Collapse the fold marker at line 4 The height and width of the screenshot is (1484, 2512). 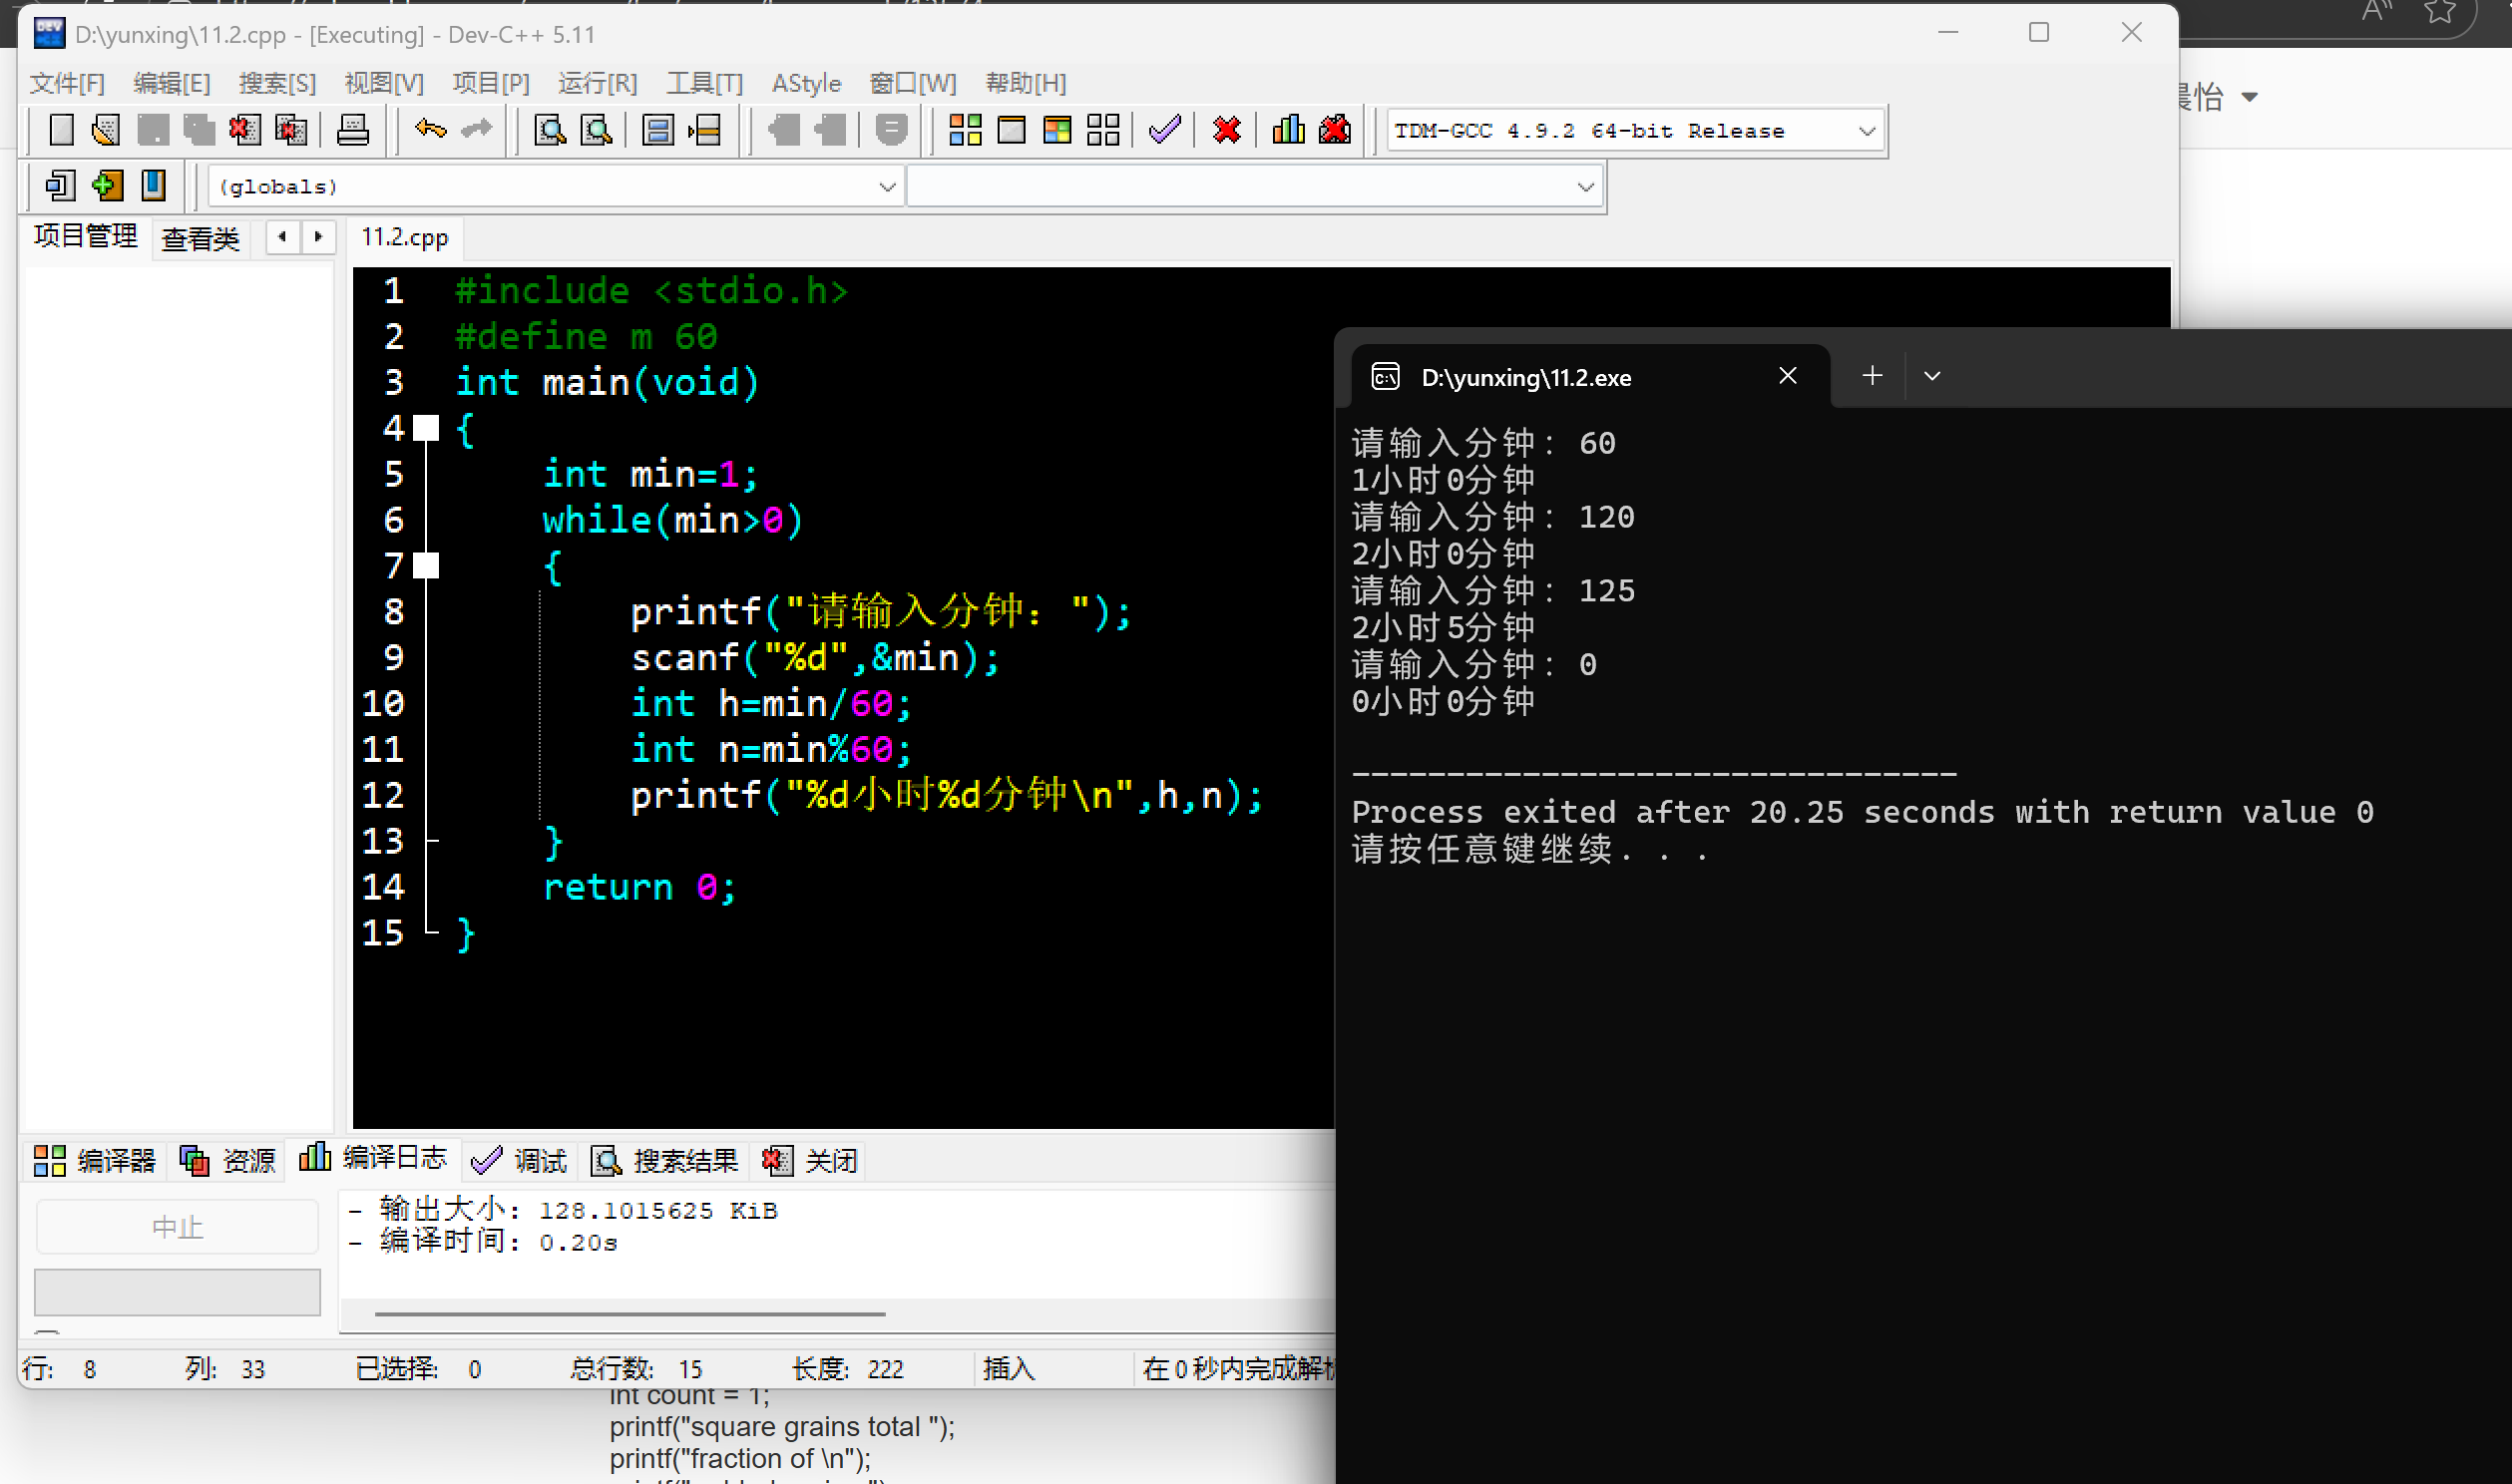click(x=427, y=428)
